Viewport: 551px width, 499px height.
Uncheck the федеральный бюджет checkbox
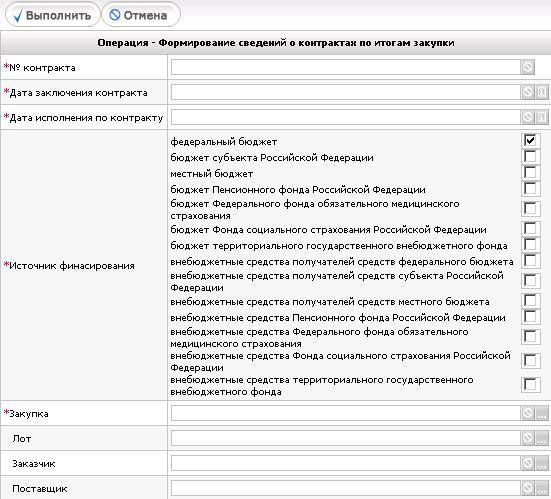coord(530,140)
